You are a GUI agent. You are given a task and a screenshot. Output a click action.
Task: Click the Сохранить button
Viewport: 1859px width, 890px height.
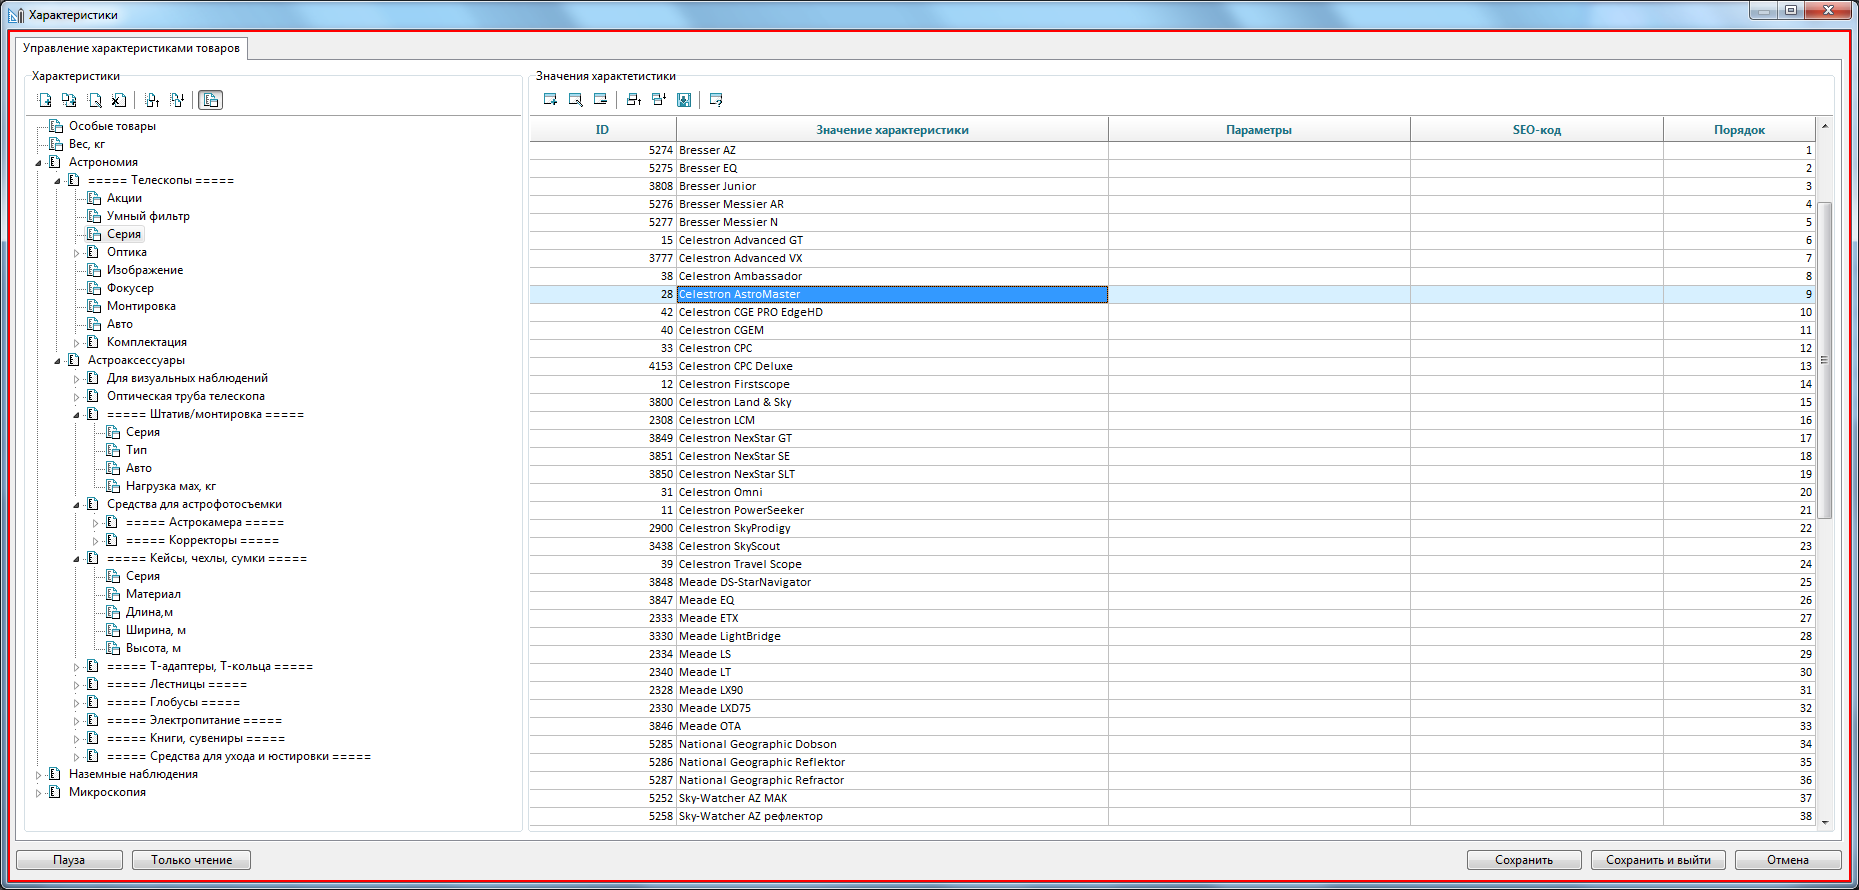(1524, 860)
